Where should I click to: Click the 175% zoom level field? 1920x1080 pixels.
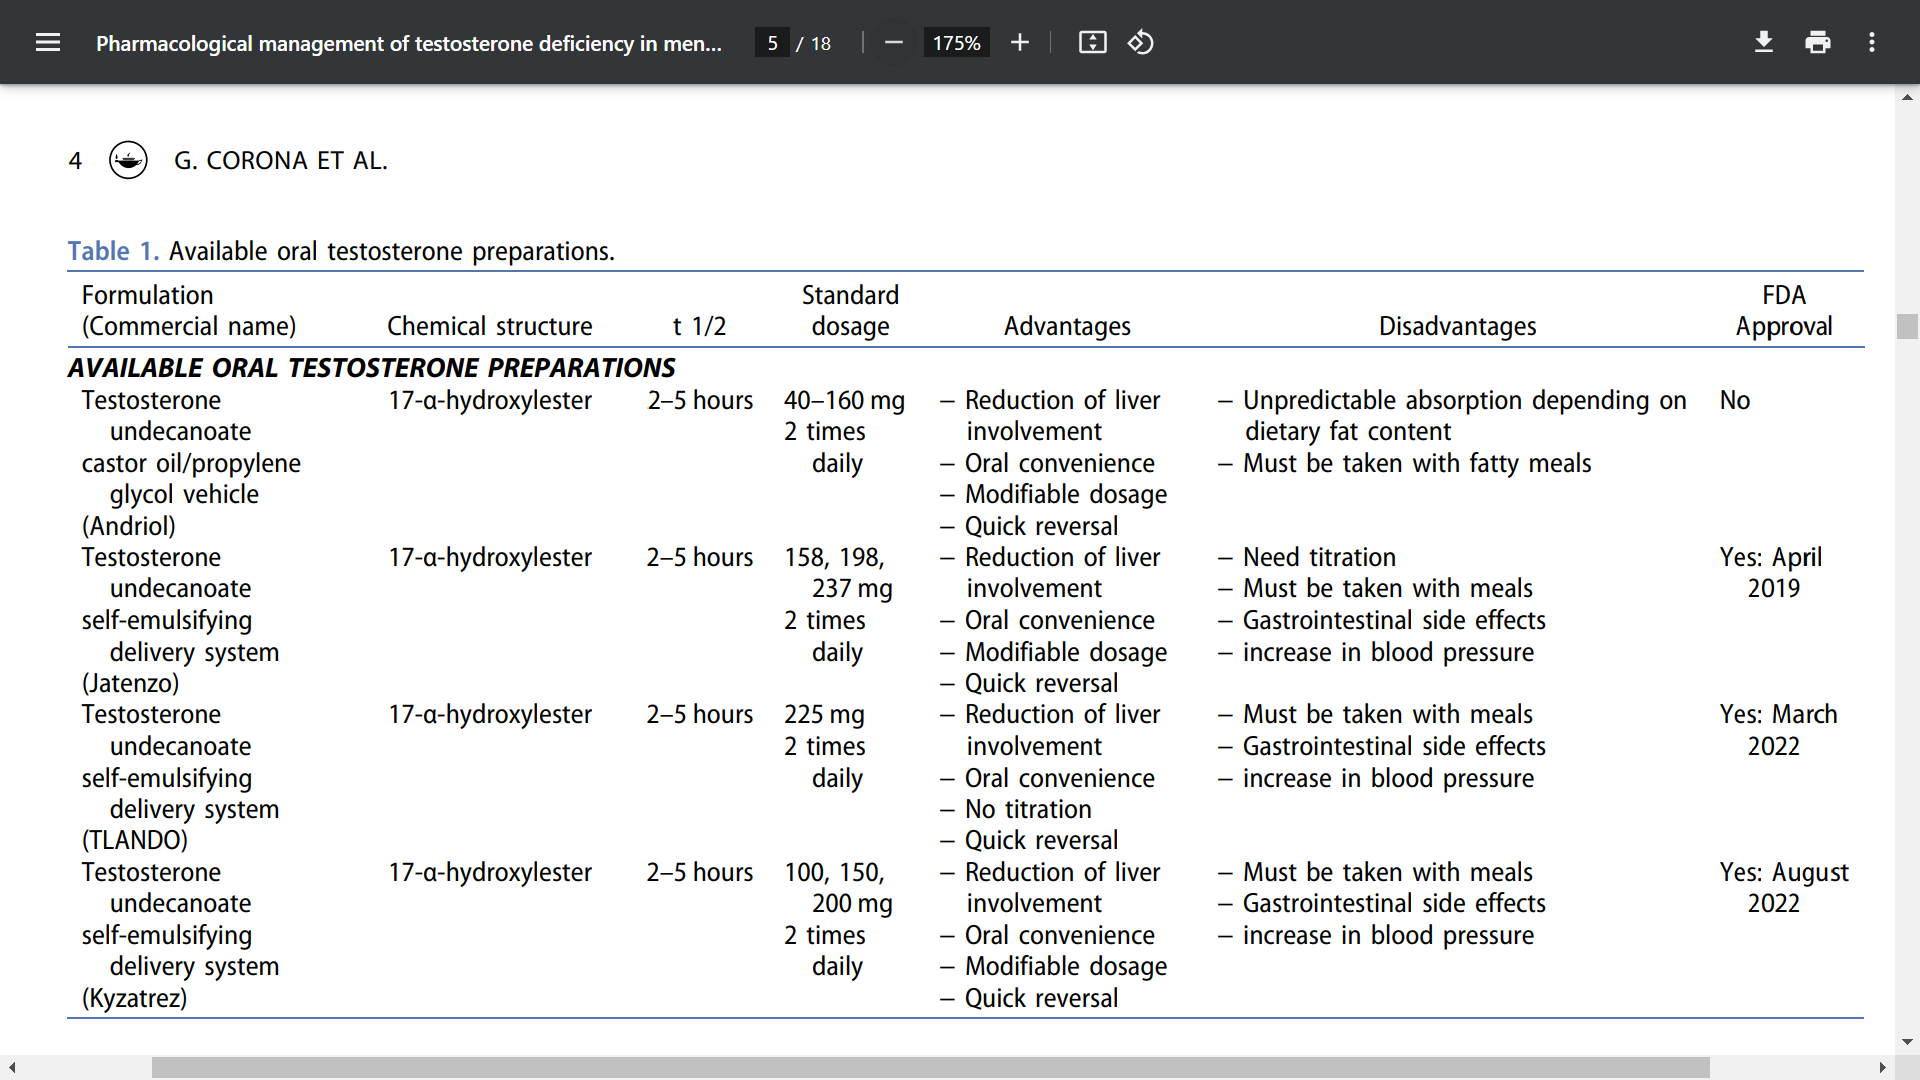pos(956,43)
